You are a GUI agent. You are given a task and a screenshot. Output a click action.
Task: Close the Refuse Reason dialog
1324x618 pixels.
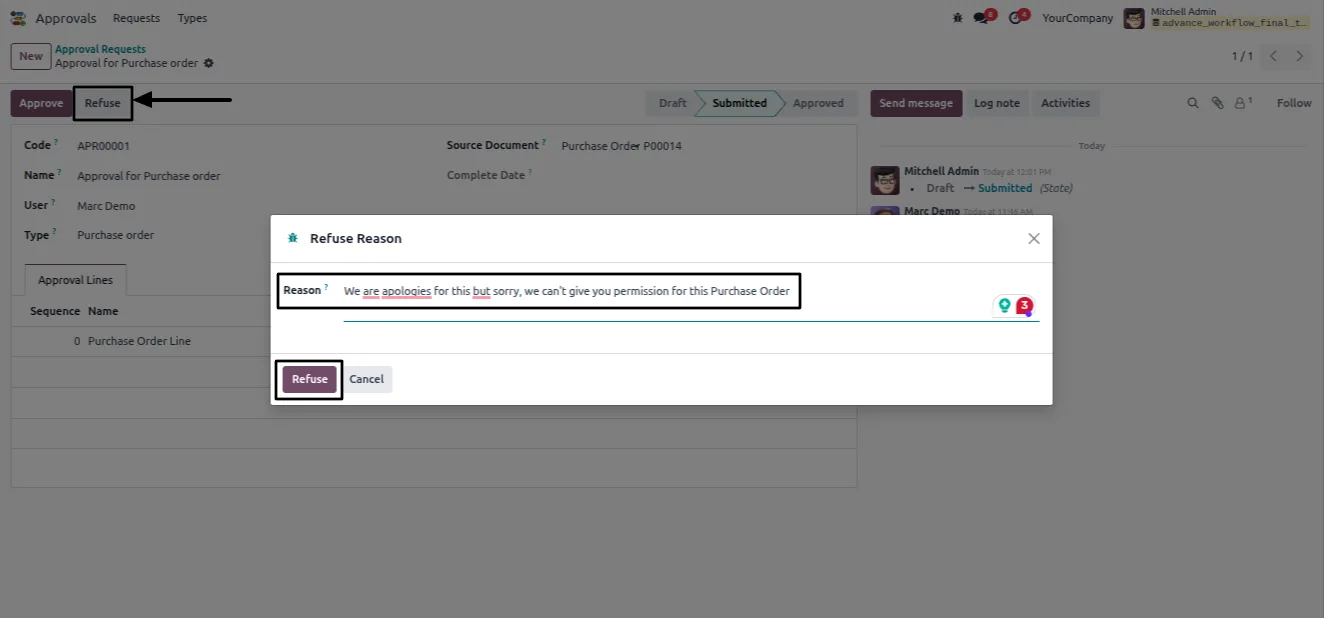(x=1034, y=238)
